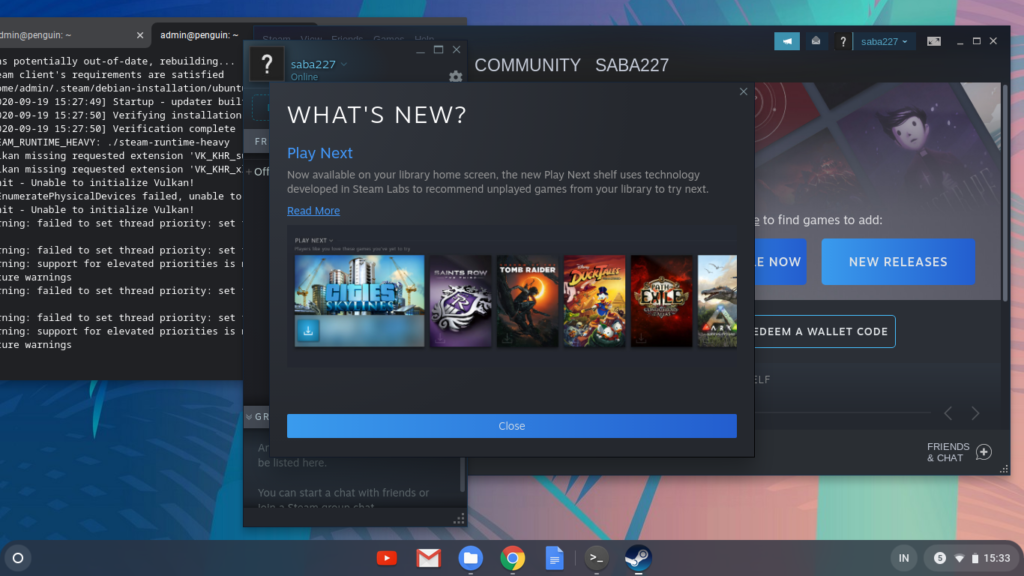This screenshot has width=1024, height=576.
Task: Click the NEW RELEASES button
Action: (x=898, y=262)
